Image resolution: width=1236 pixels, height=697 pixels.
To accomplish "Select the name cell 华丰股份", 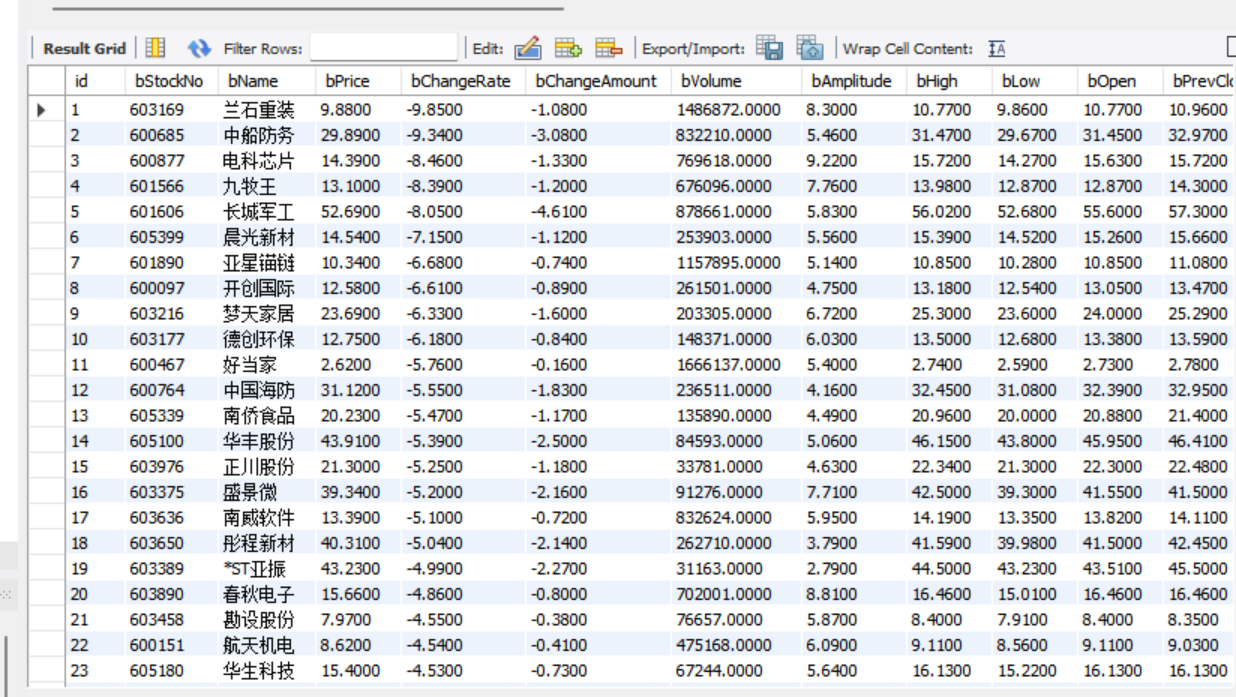I will click(x=259, y=441).
